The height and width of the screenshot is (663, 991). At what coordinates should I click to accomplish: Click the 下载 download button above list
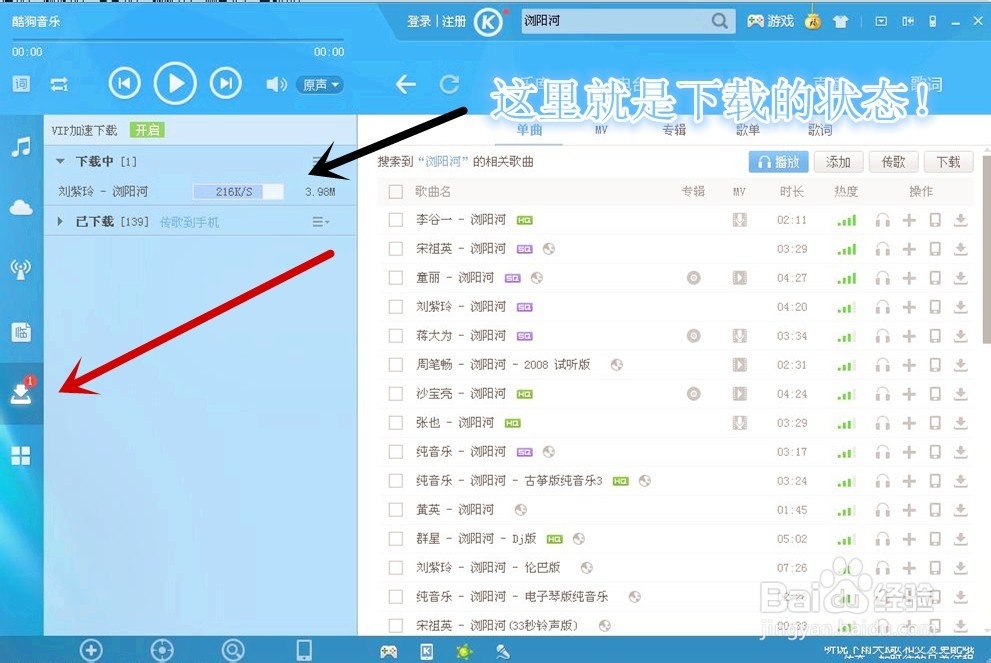click(x=948, y=162)
